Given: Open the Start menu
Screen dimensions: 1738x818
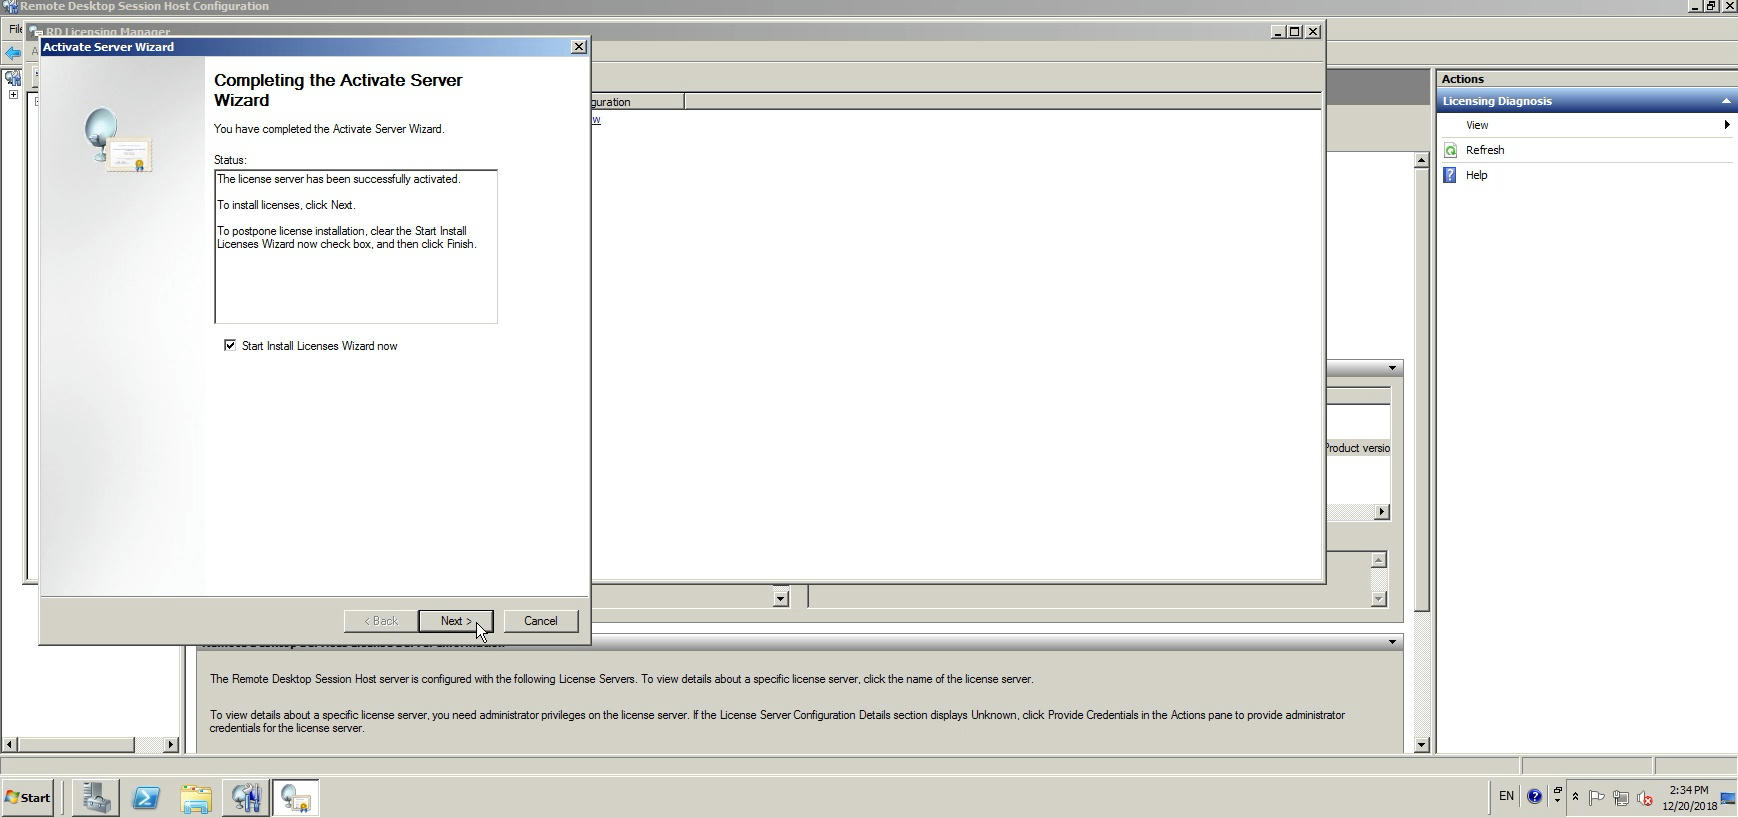Looking at the screenshot, I should 28,798.
